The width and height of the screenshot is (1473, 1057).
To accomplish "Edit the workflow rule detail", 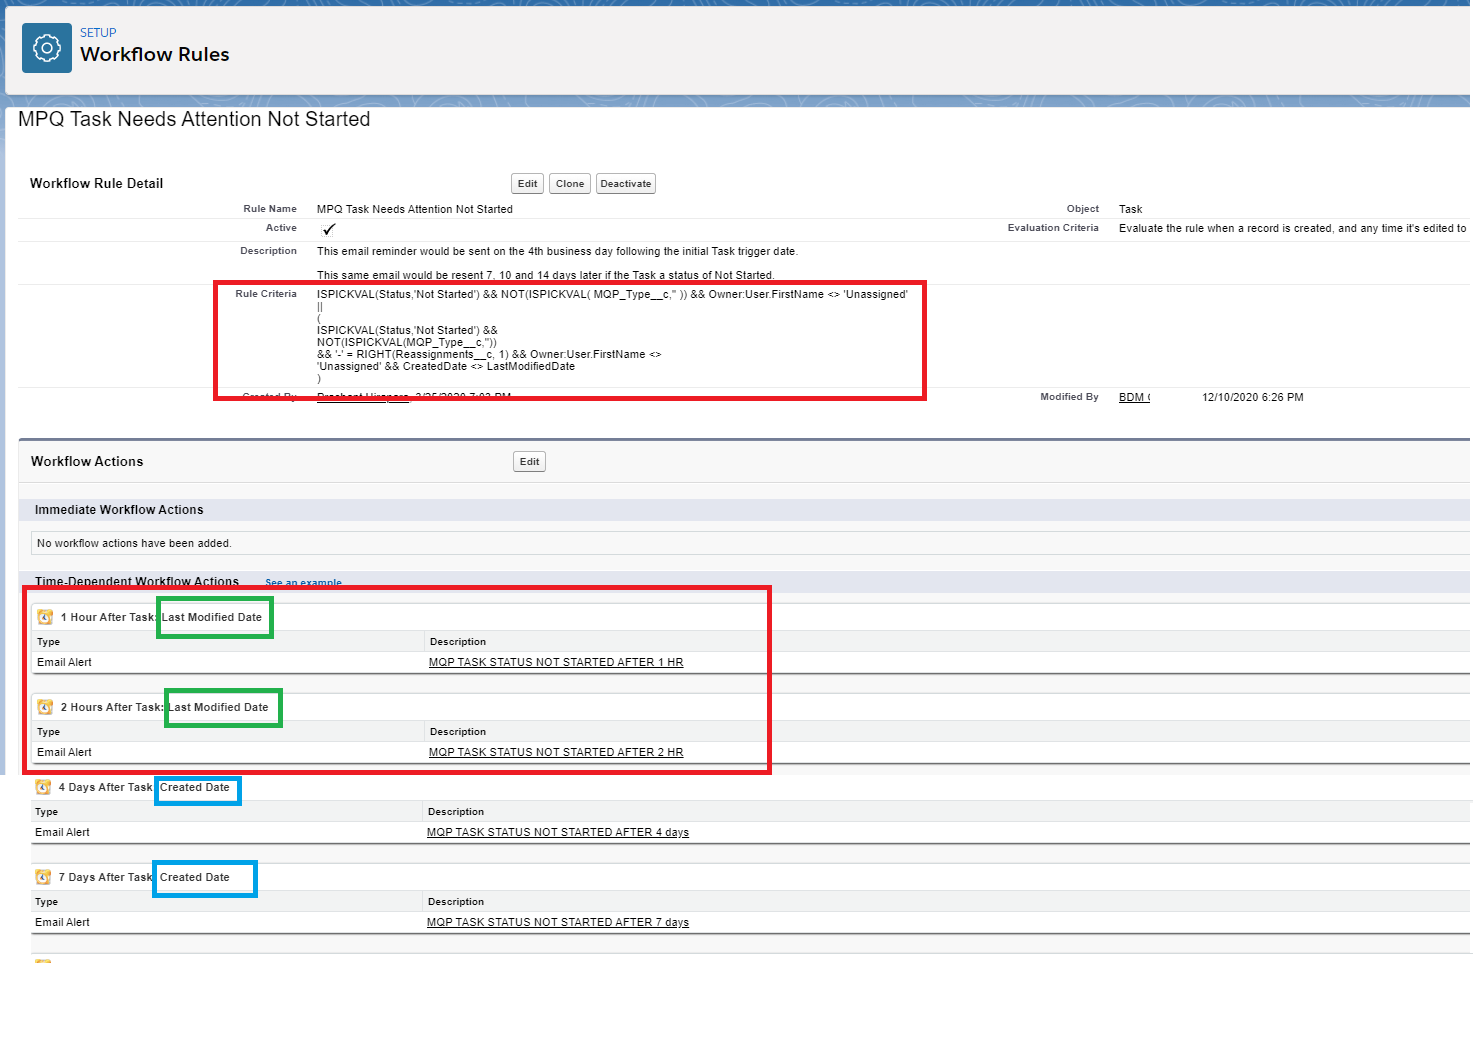I will point(528,184).
